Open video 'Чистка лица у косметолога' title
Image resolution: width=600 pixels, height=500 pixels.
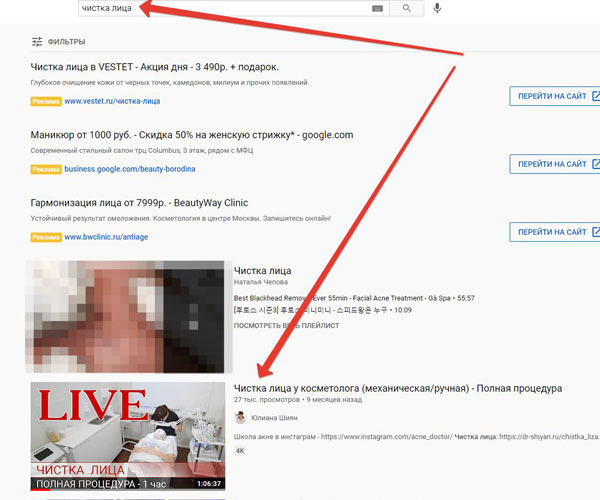tap(398, 389)
